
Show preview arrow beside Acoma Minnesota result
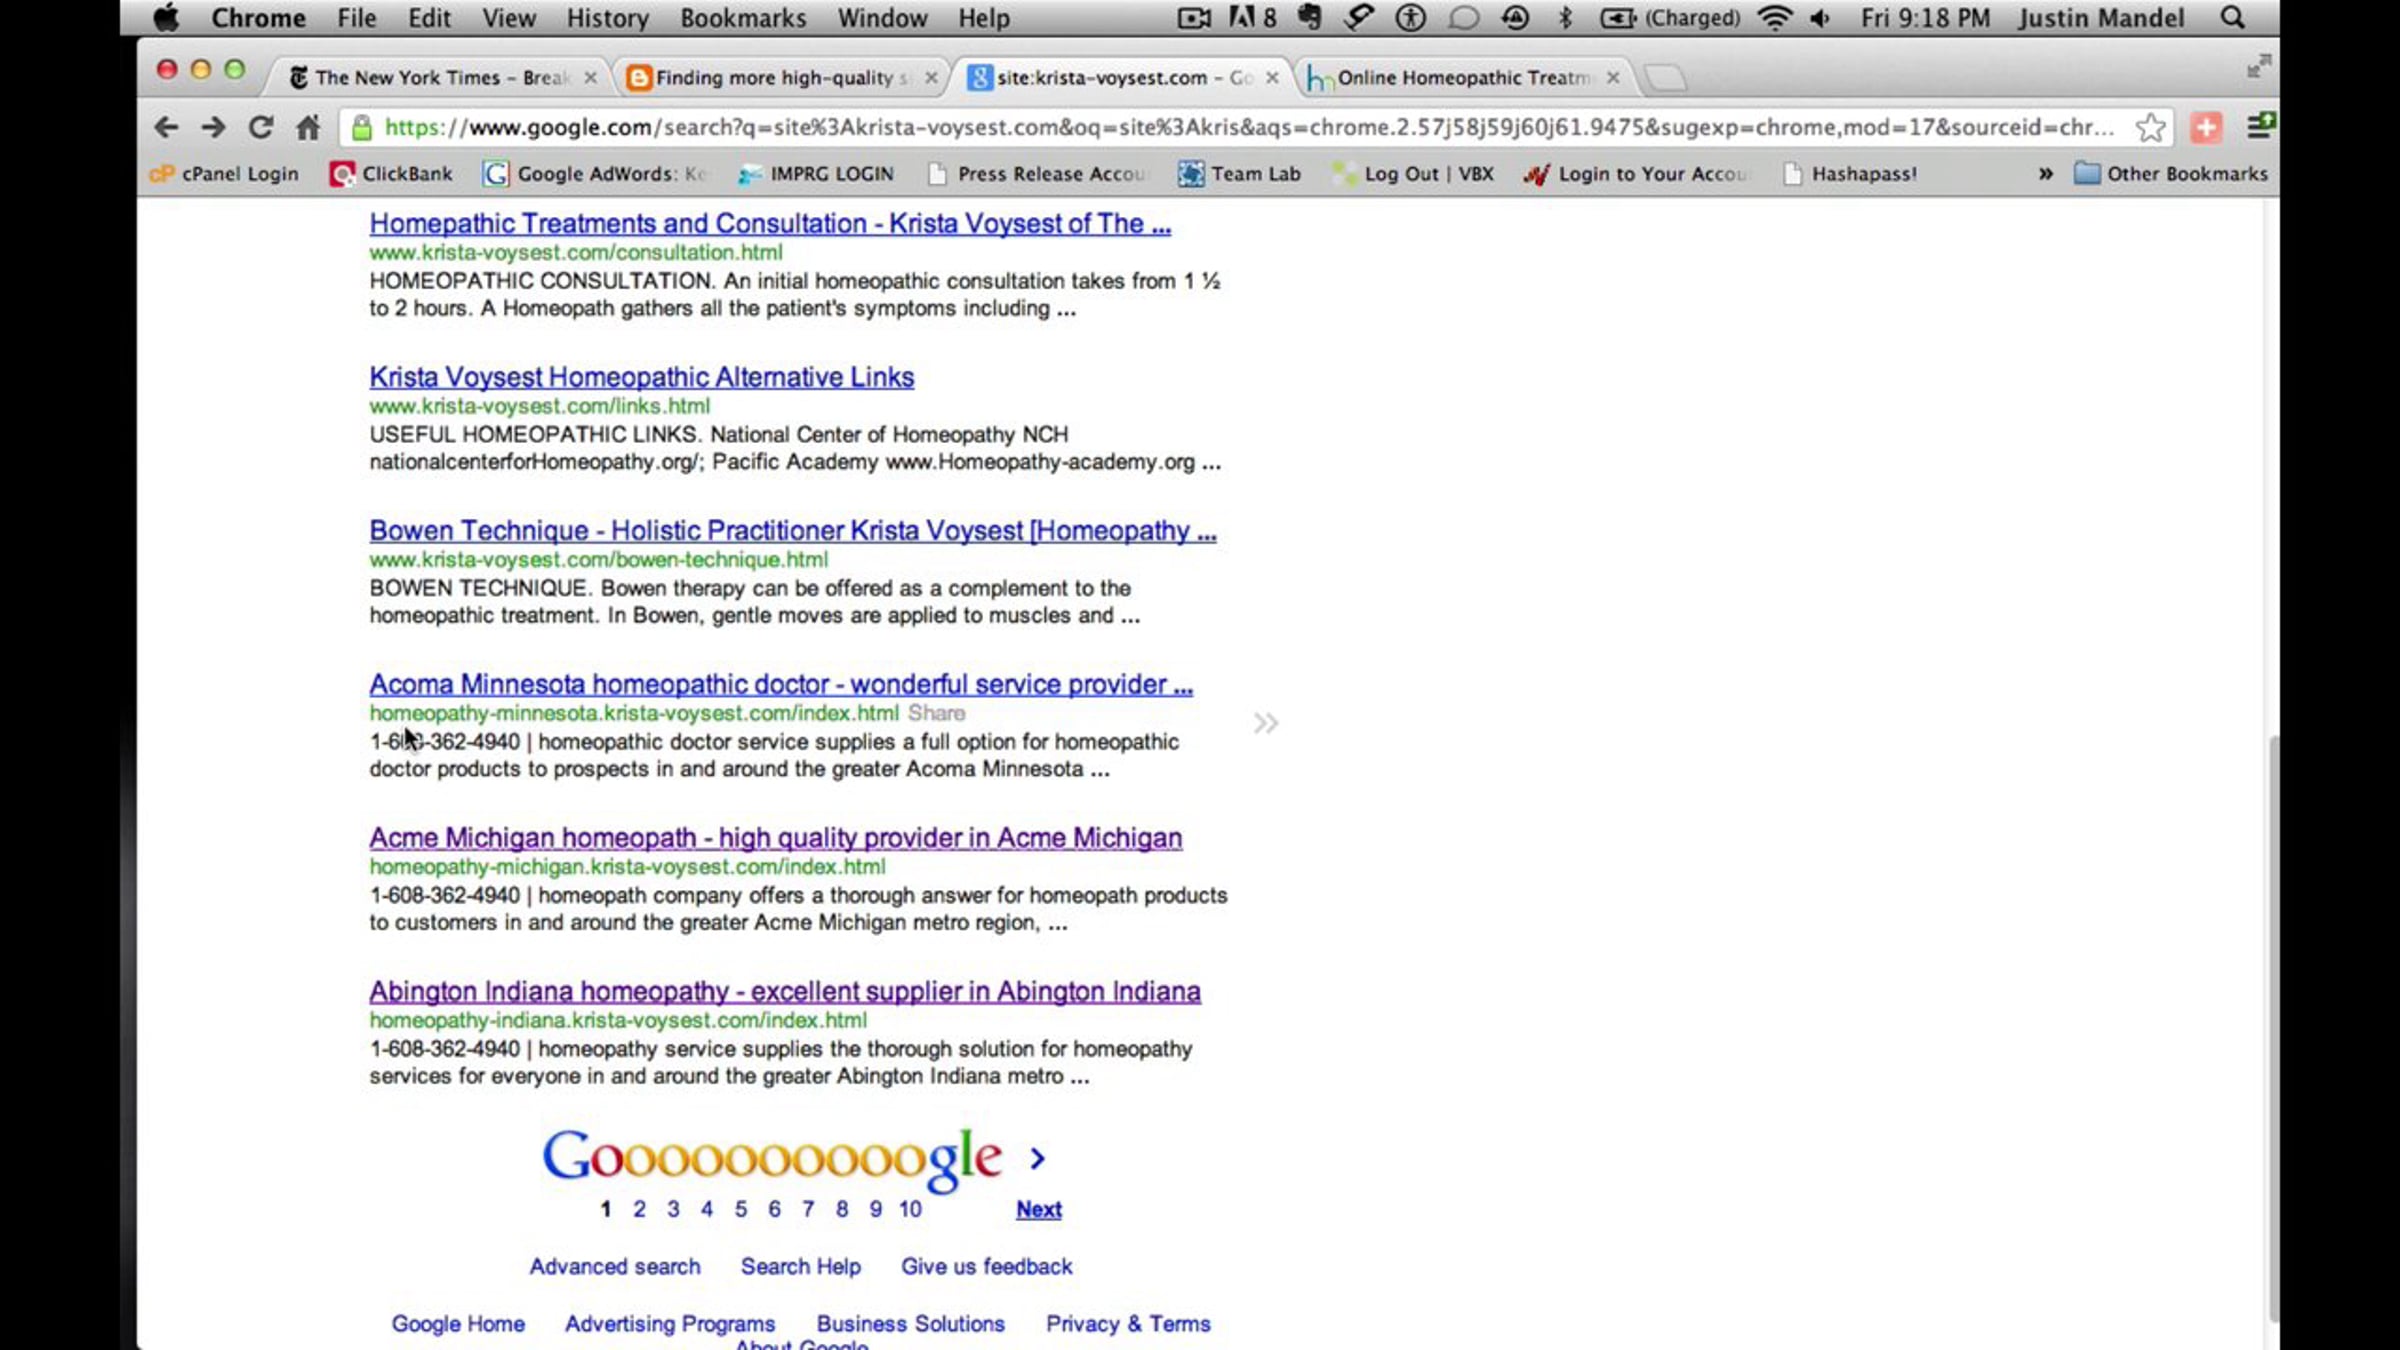[1265, 723]
